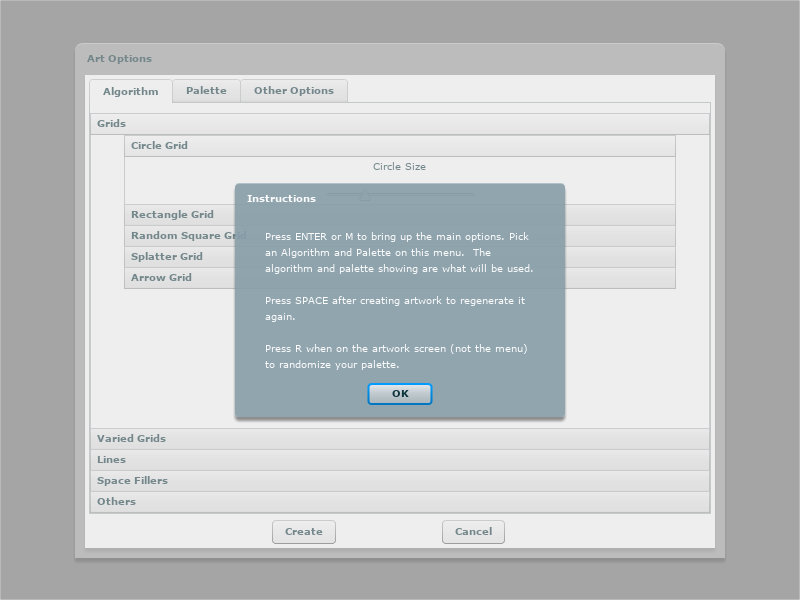Click the Circle Size slider handle
This screenshot has width=800, height=600.
pos(365,195)
